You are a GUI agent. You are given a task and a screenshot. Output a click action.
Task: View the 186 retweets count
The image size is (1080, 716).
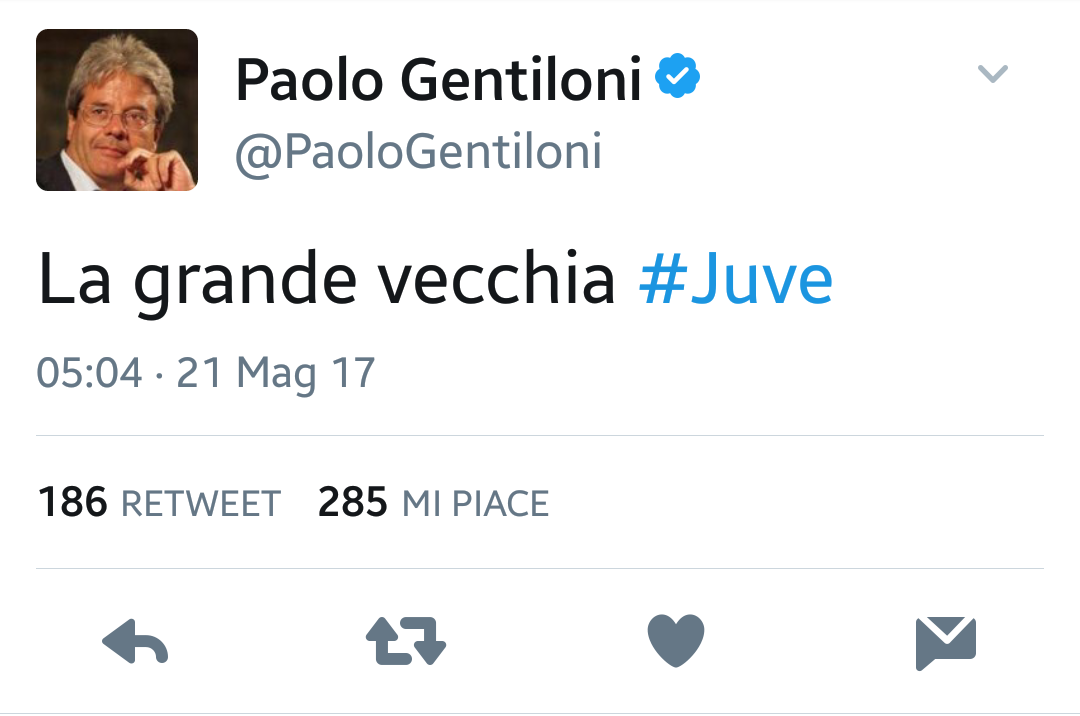click(72, 502)
